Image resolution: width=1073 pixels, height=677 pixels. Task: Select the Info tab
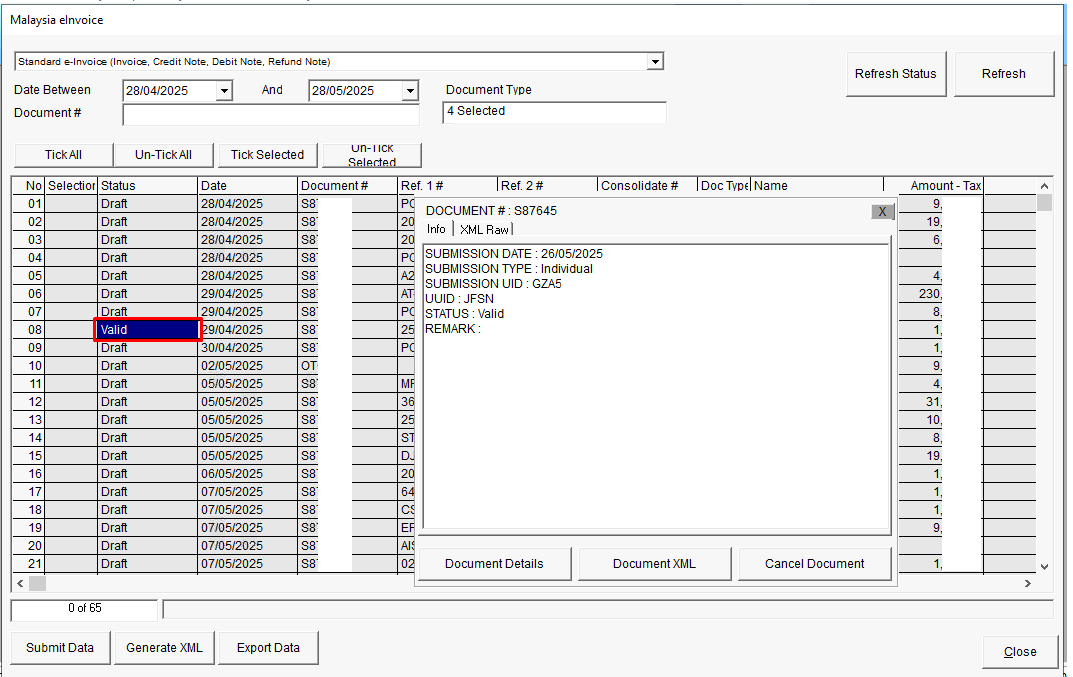point(436,229)
